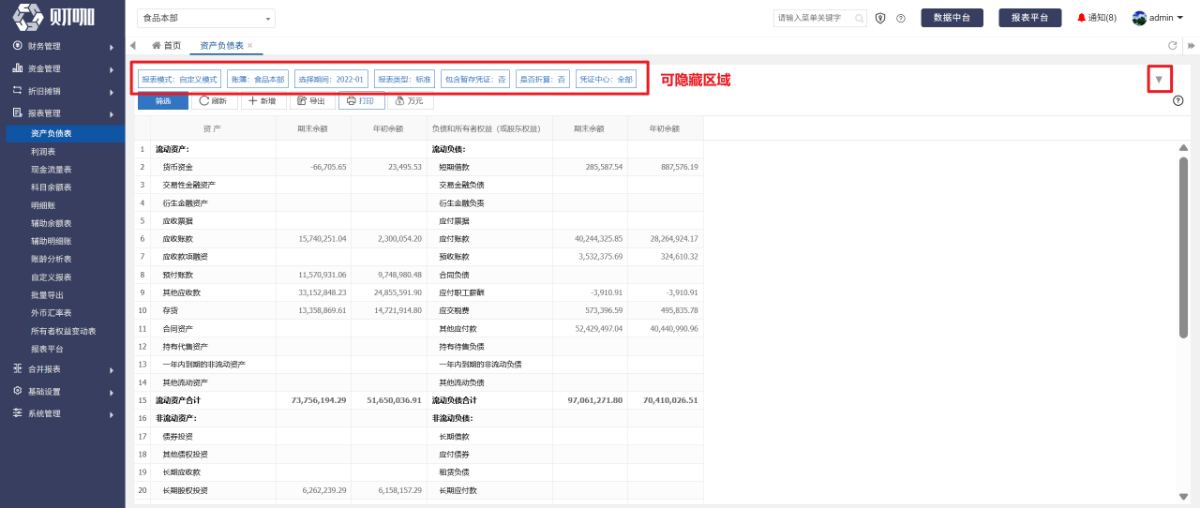Click the 是否折算 filter tag

[543, 78]
